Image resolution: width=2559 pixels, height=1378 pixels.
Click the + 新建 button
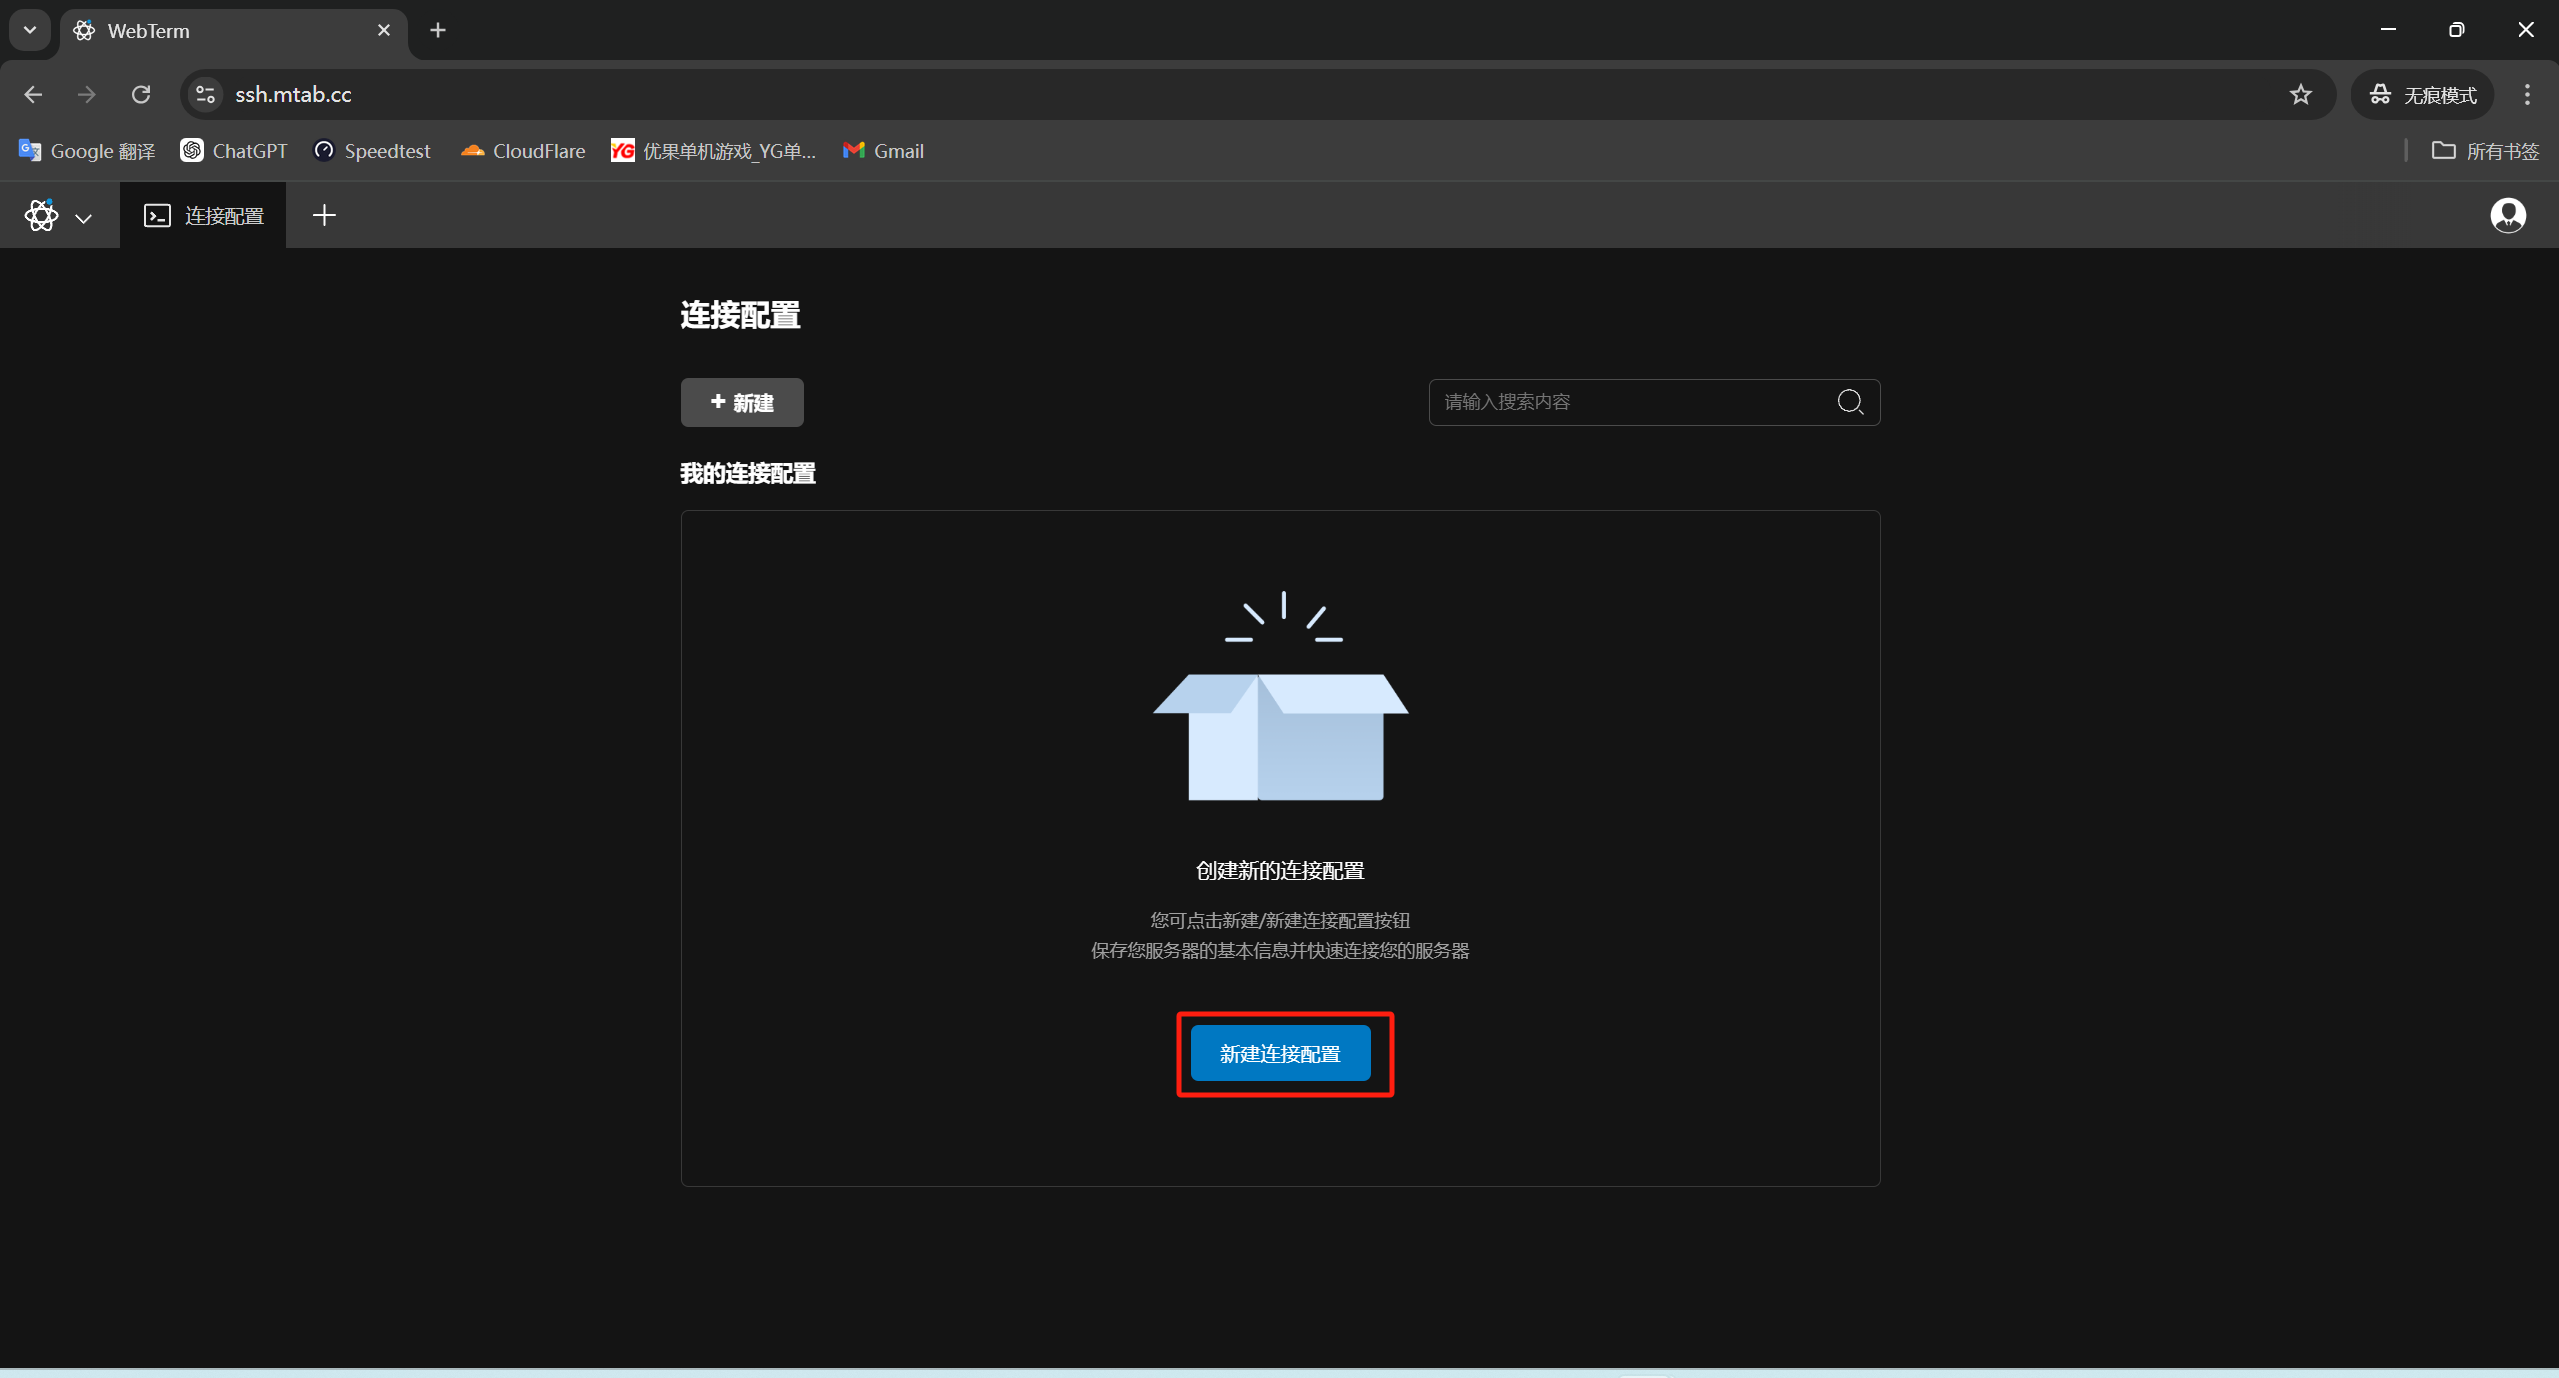click(x=742, y=403)
